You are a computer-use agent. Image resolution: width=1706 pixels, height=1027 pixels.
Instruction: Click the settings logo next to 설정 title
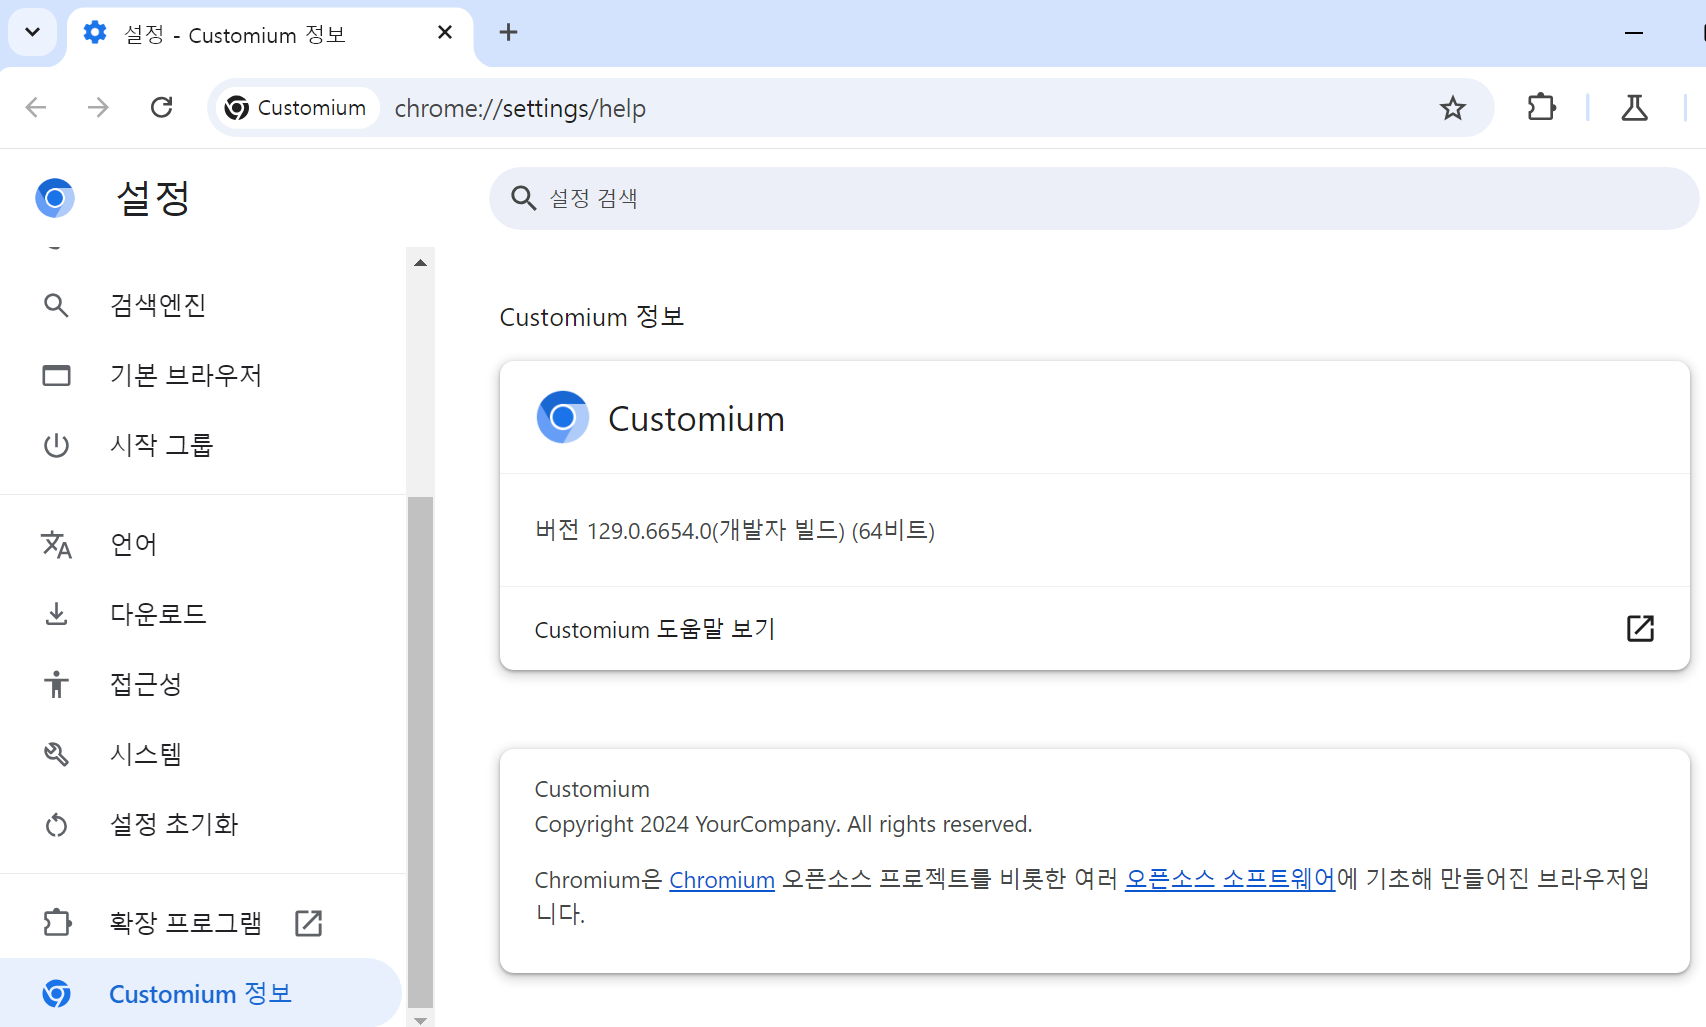coord(55,198)
